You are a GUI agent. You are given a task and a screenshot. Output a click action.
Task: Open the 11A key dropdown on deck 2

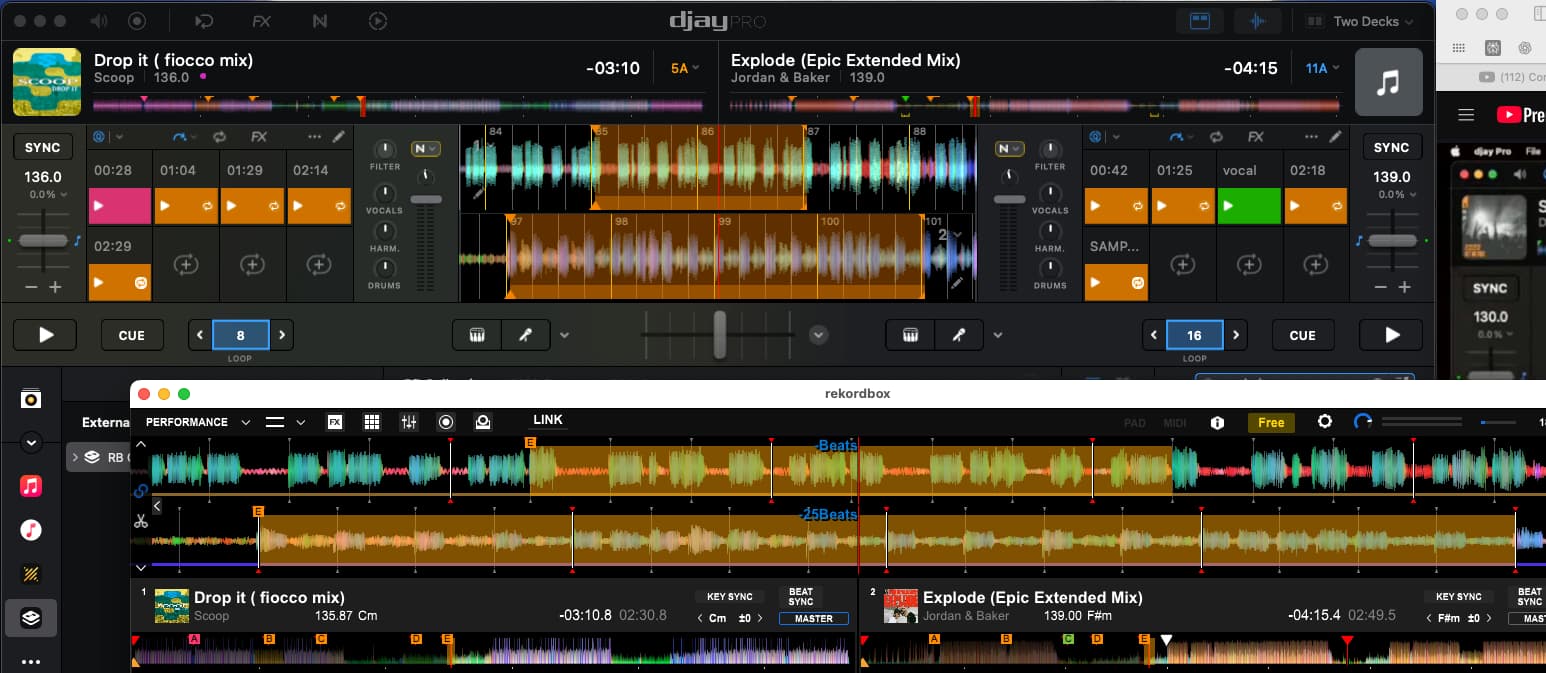pos(1322,68)
